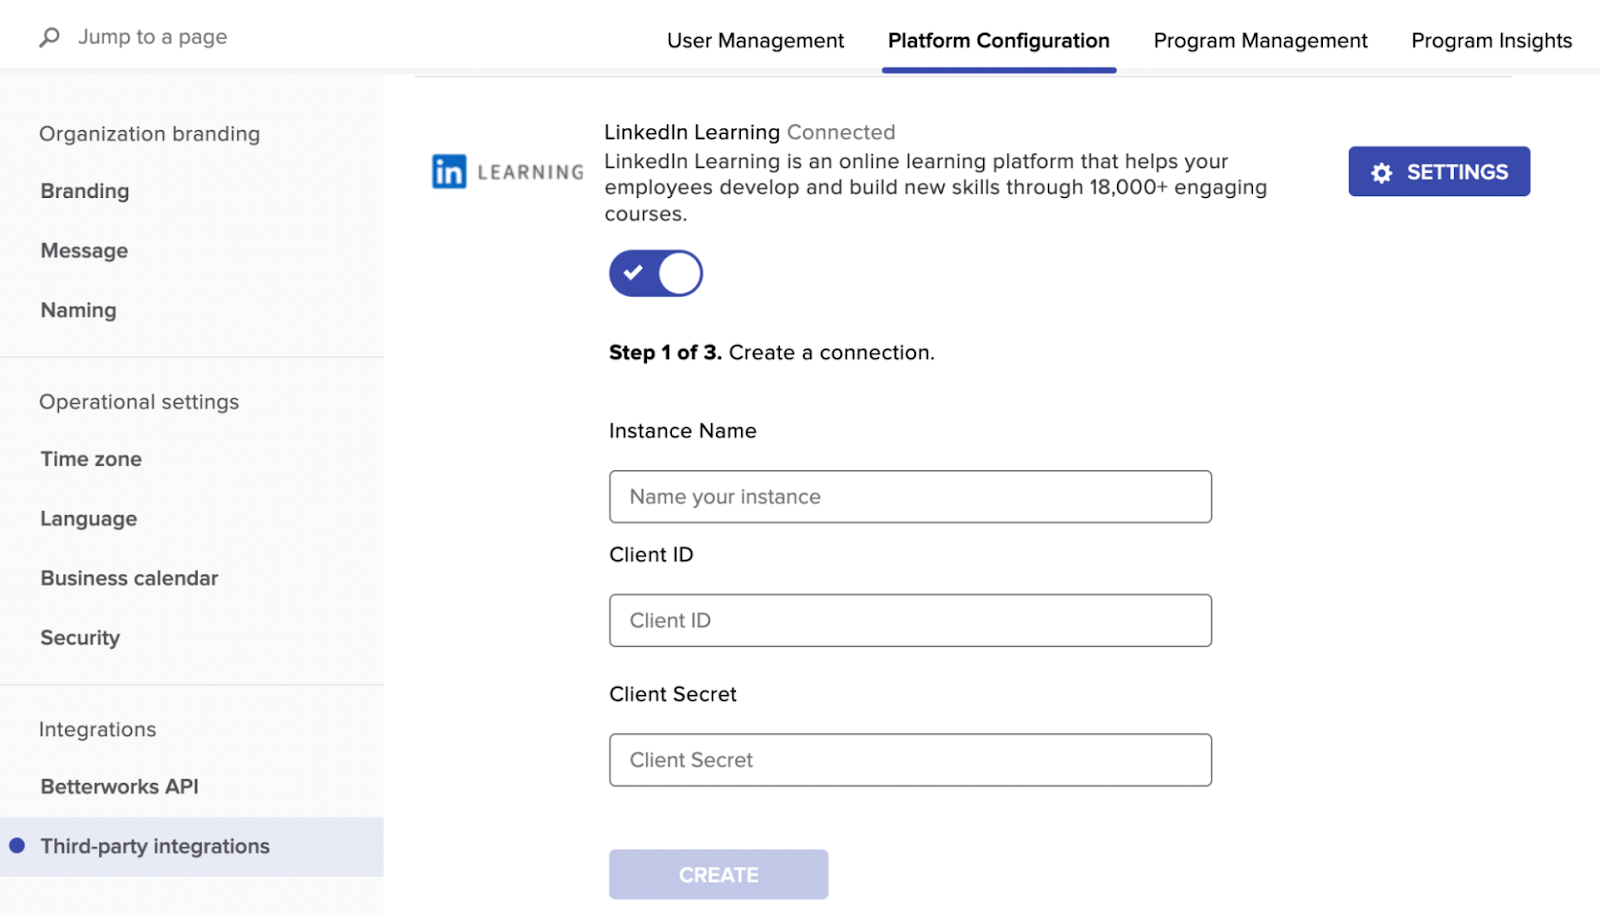This screenshot has height=916, width=1600.
Task: Click the blue dot beside Third-party integrations
Action: (17, 846)
